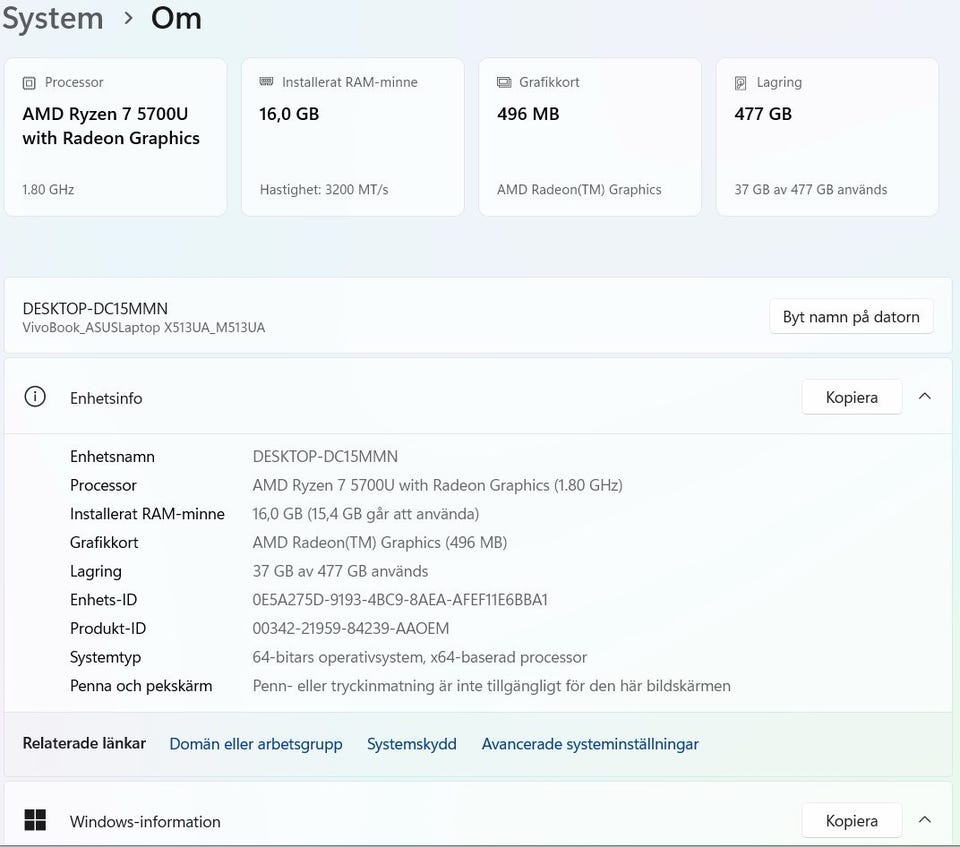Select the Lagring card showing 477 GB
The width and height of the screenshot is (960, 847).
(827, 137)
